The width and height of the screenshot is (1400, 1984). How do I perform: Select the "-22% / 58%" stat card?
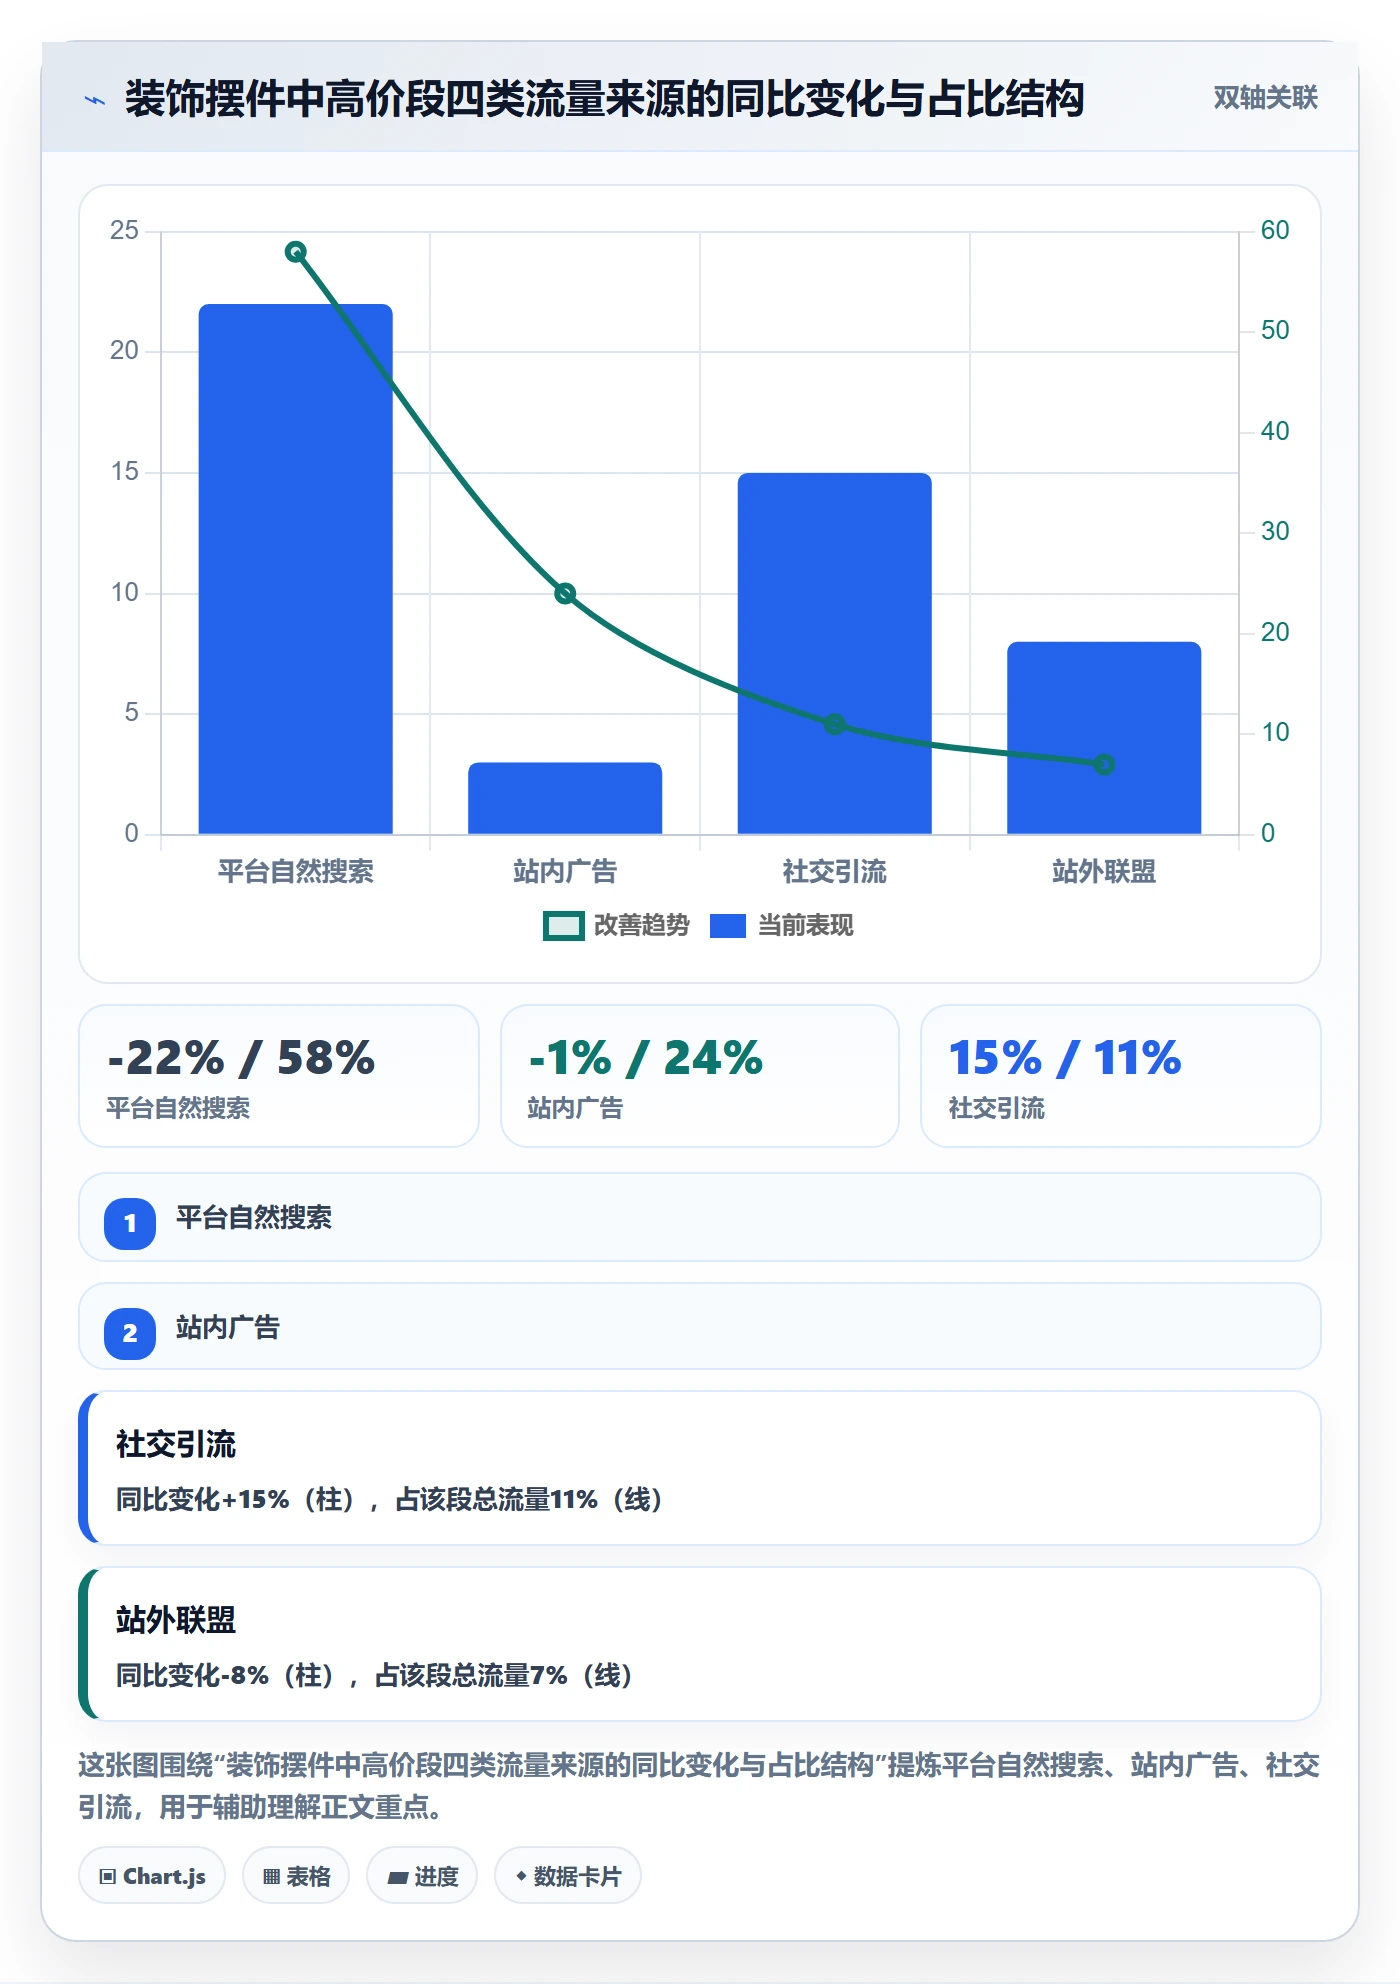coord(279,1076)
